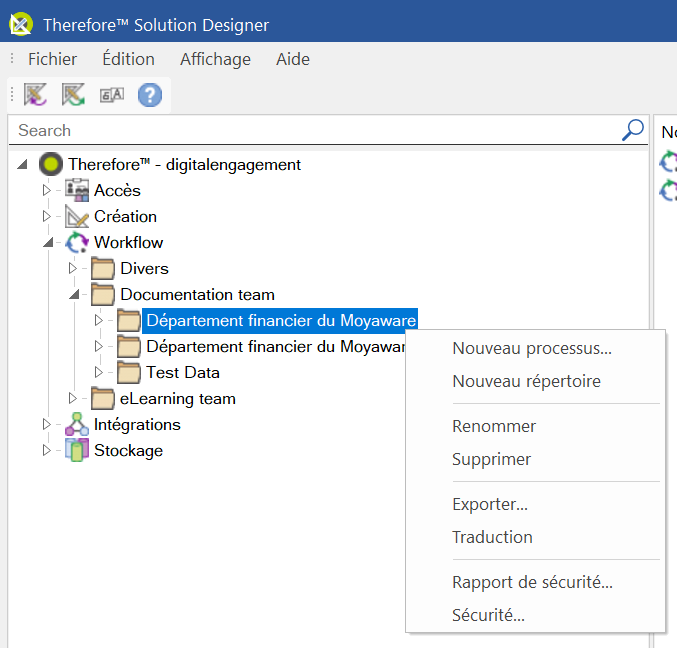The image size is (677, 648).
Task: Select the Création tree label
Action: (x=125, y=216)
